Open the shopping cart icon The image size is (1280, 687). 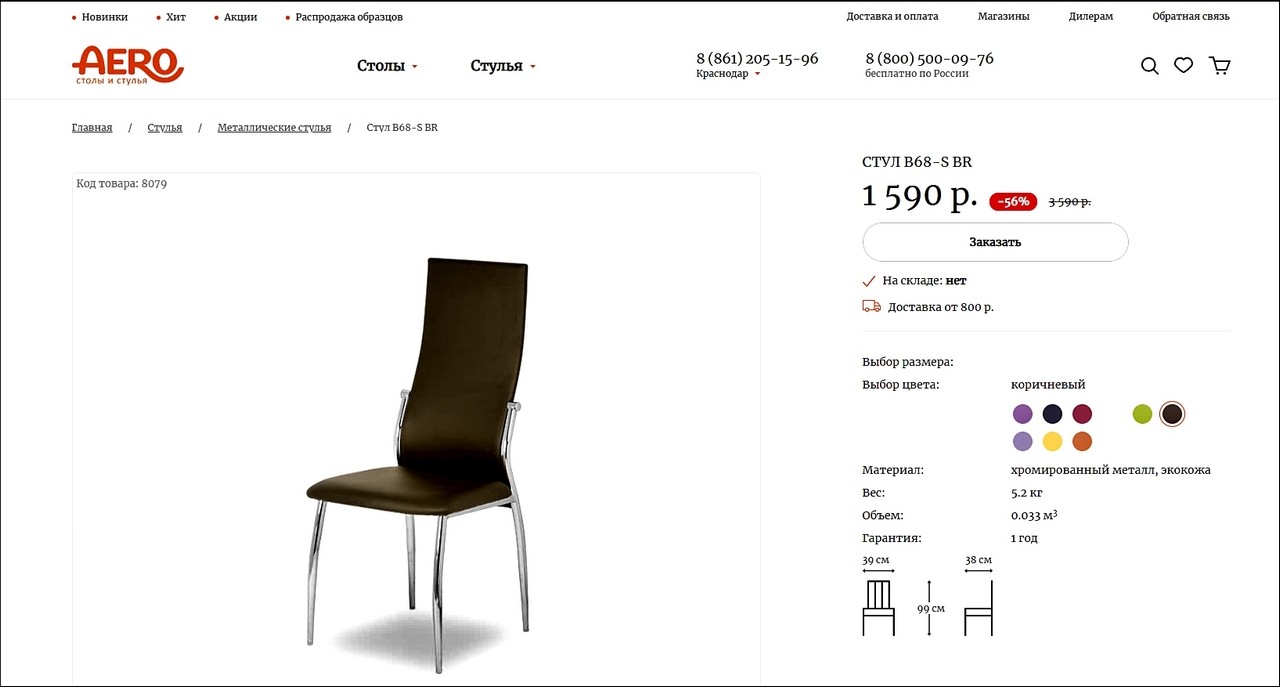click(1220, 66)
